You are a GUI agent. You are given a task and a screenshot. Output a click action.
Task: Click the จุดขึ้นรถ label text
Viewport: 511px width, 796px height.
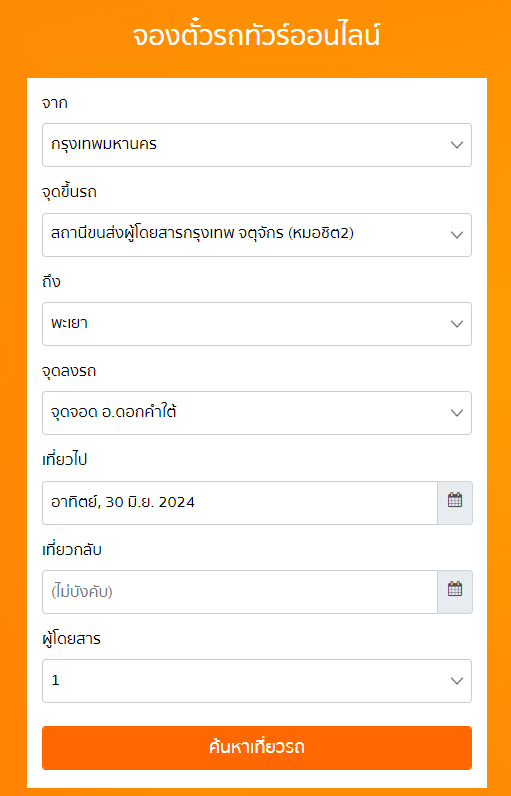point(69,192)
